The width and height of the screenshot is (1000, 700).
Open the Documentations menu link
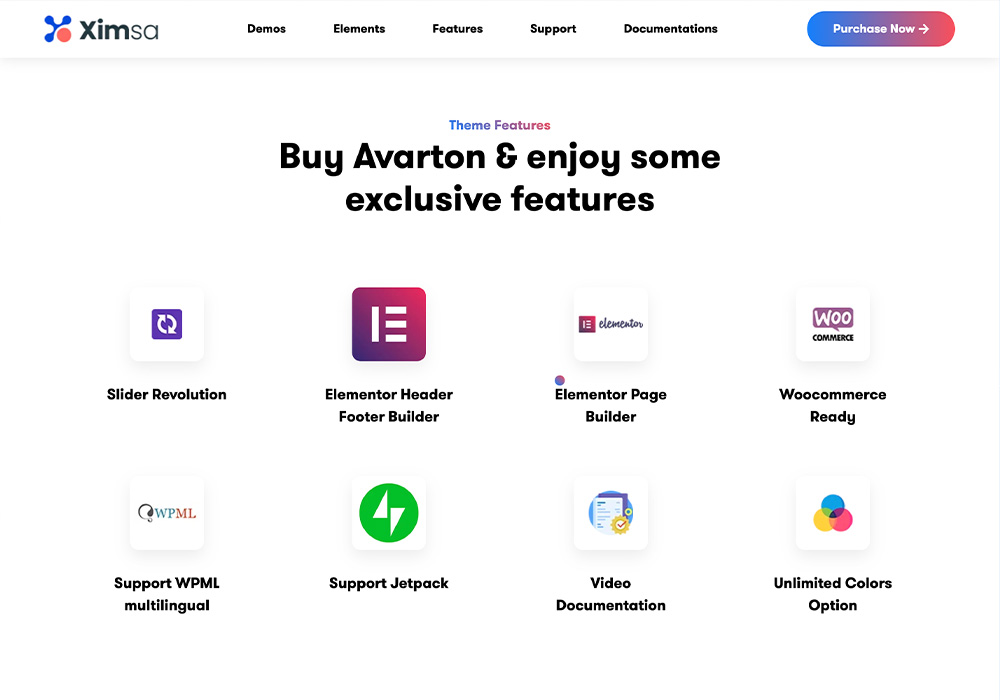(670, 29)
